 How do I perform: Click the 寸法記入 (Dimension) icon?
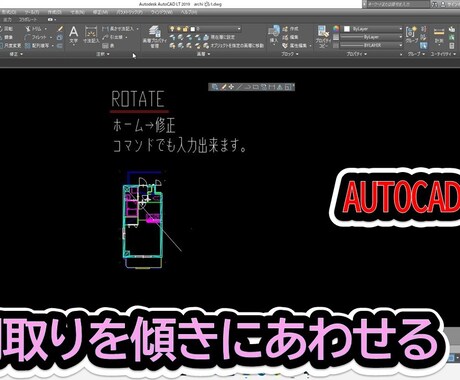click(91, 35)
